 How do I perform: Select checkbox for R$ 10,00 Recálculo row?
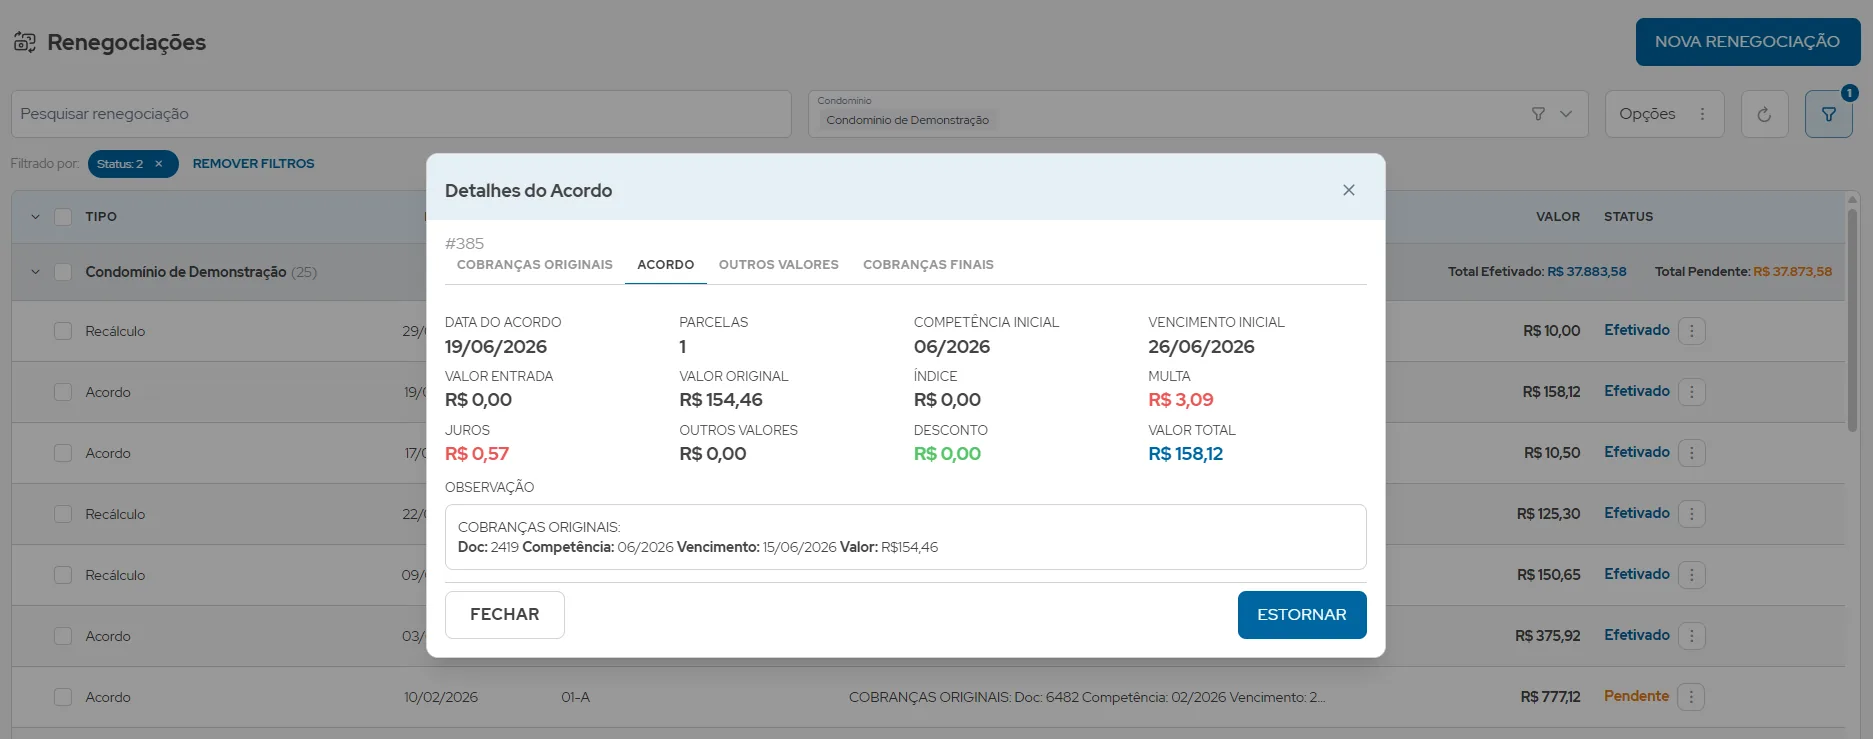[x=63, y=331]
